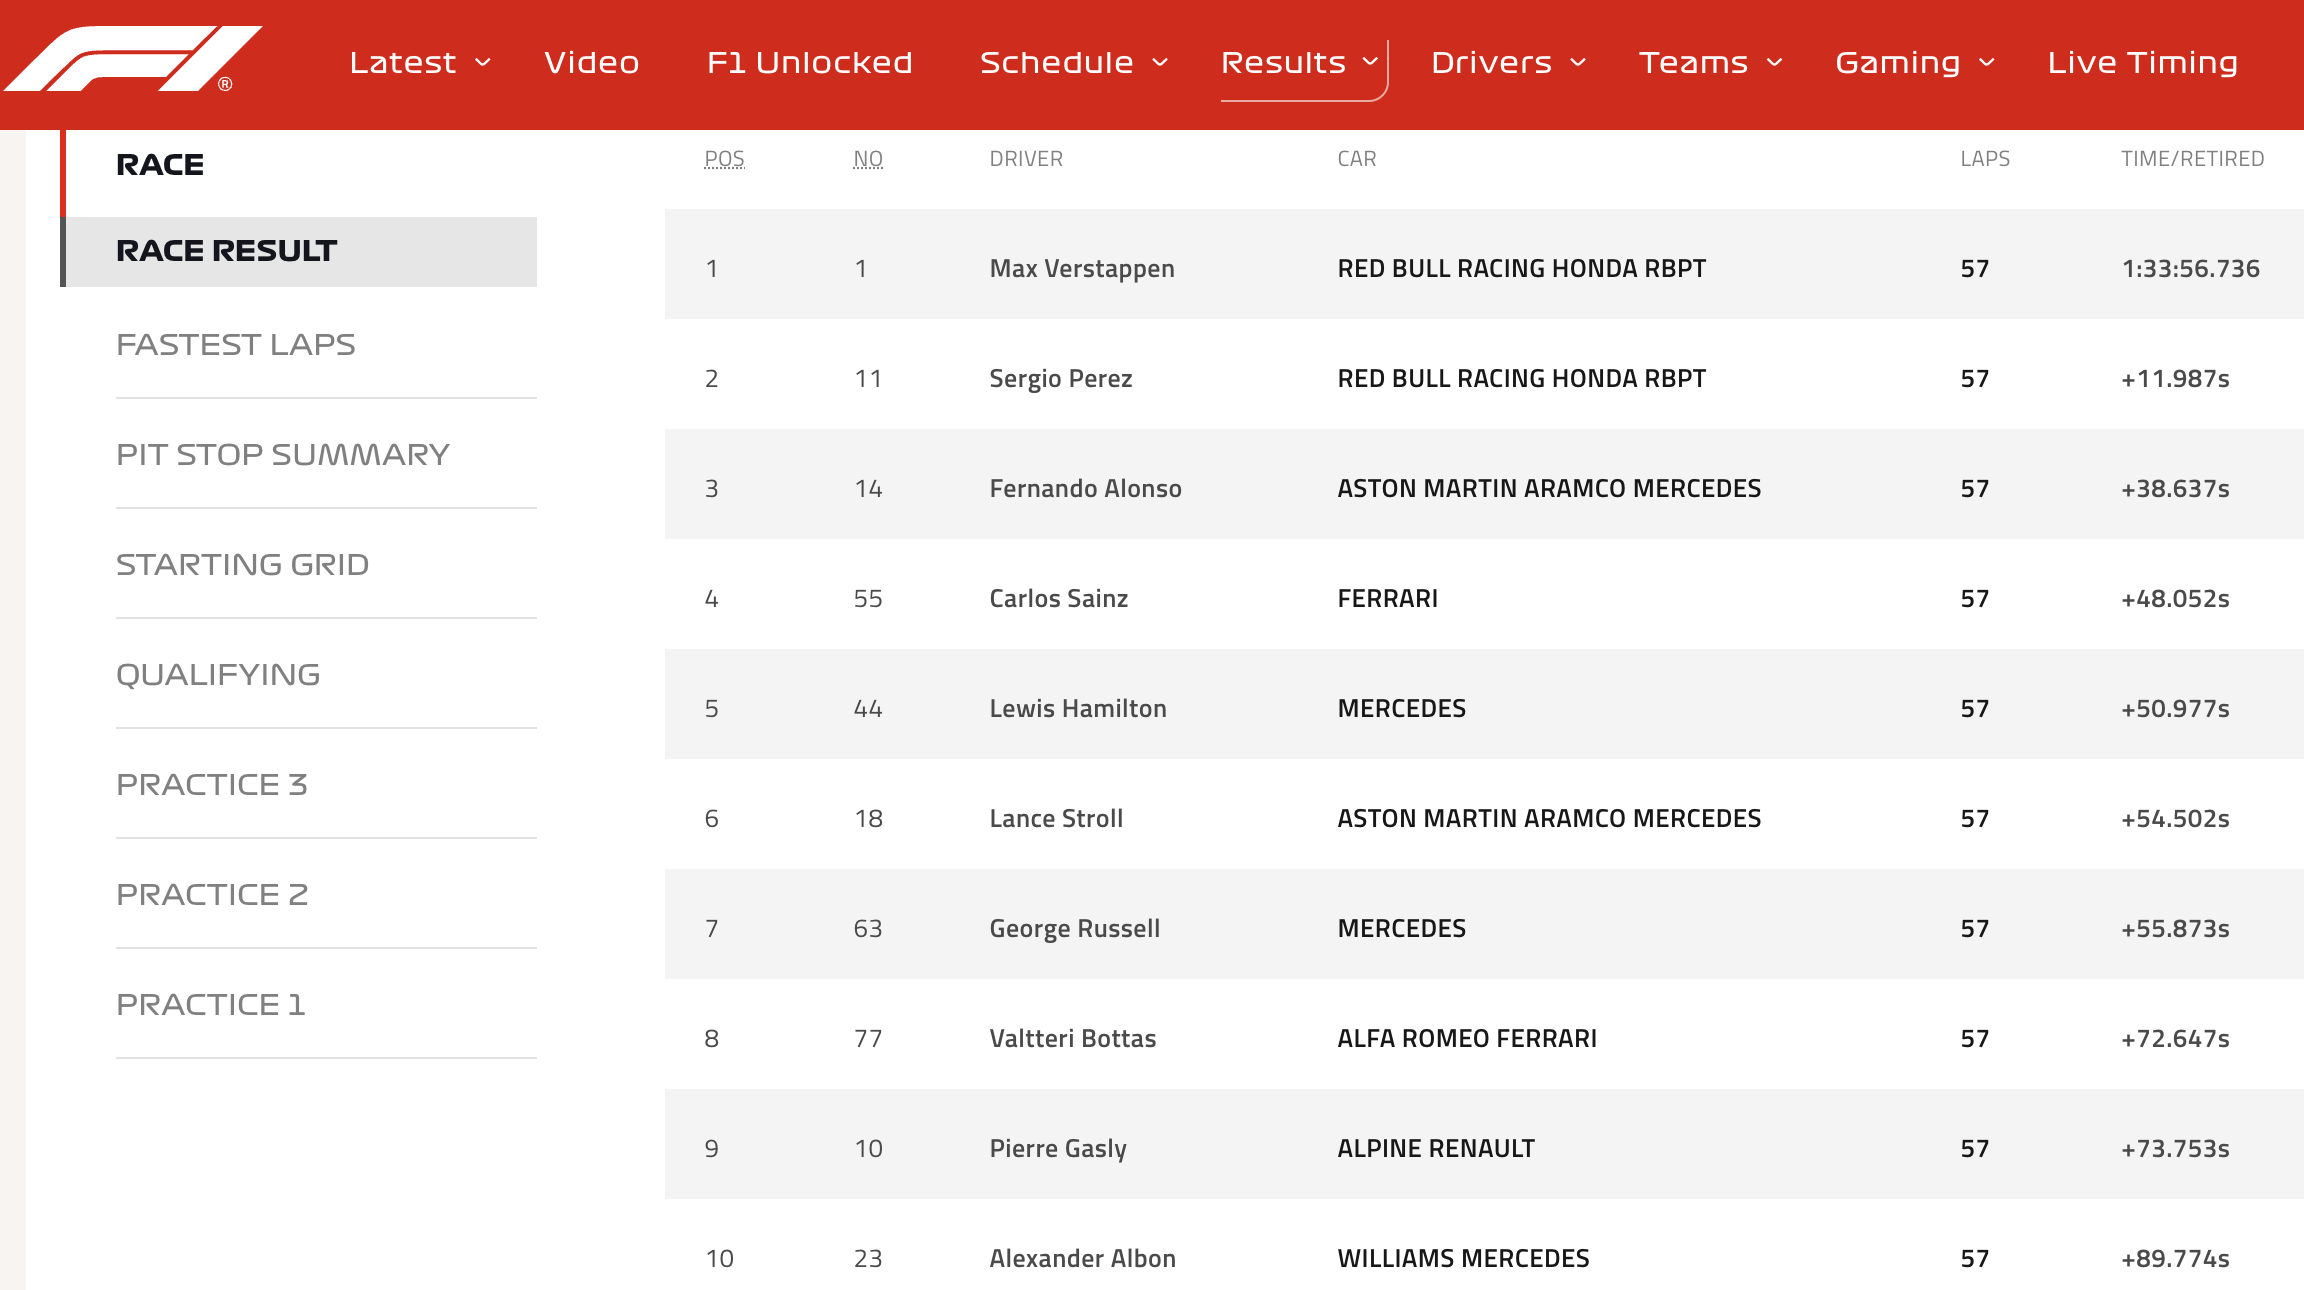Select the Race Result tab
The height and width of the screenshot is (1290, 2304).
tap(226, 251)
